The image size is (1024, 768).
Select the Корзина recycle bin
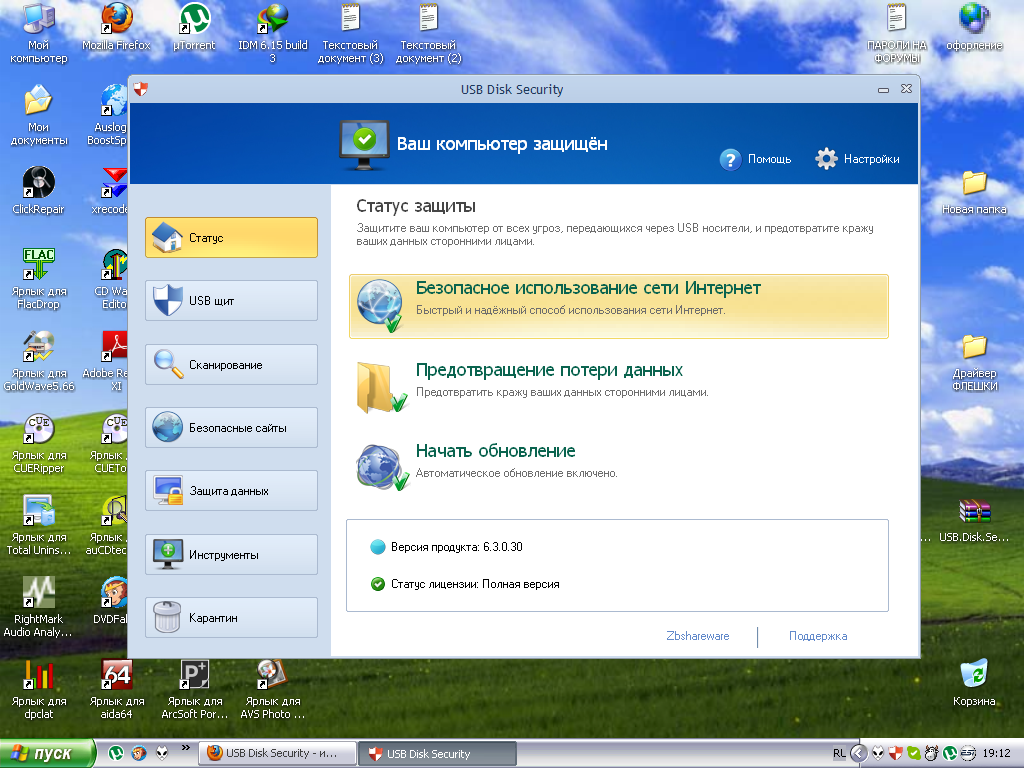tap(974, 683)
